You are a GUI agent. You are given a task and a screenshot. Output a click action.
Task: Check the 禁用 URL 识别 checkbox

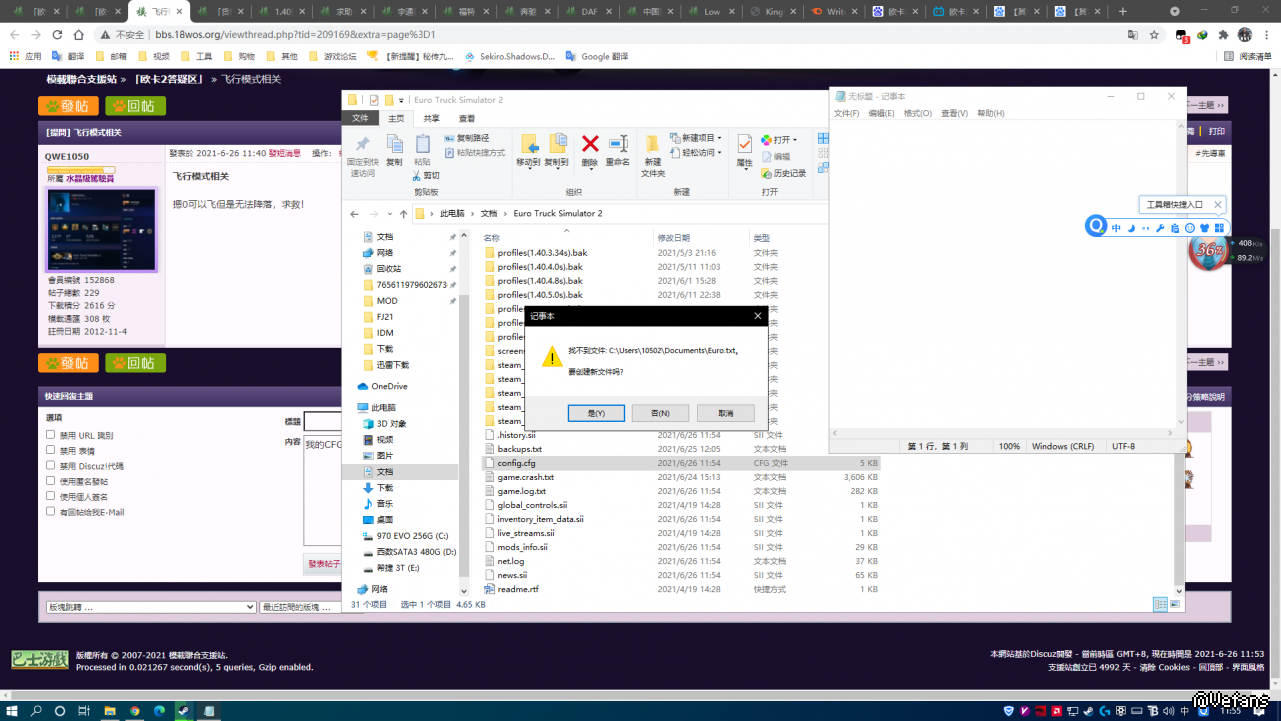coord(51,435)
